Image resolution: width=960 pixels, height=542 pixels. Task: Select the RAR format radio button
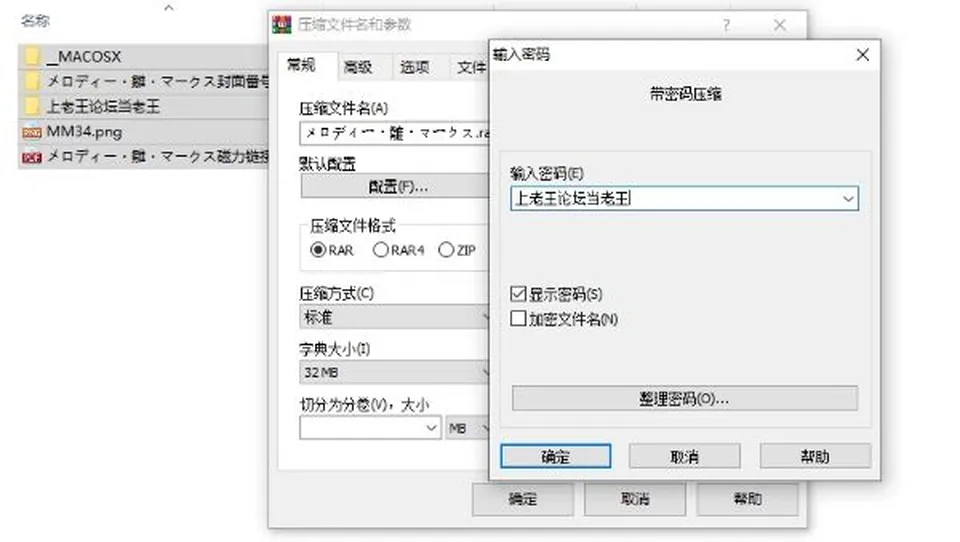318,250
